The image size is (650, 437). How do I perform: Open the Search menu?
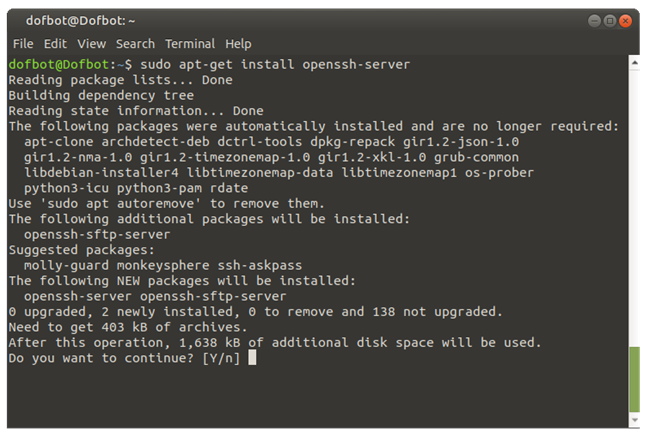point(135,44)
